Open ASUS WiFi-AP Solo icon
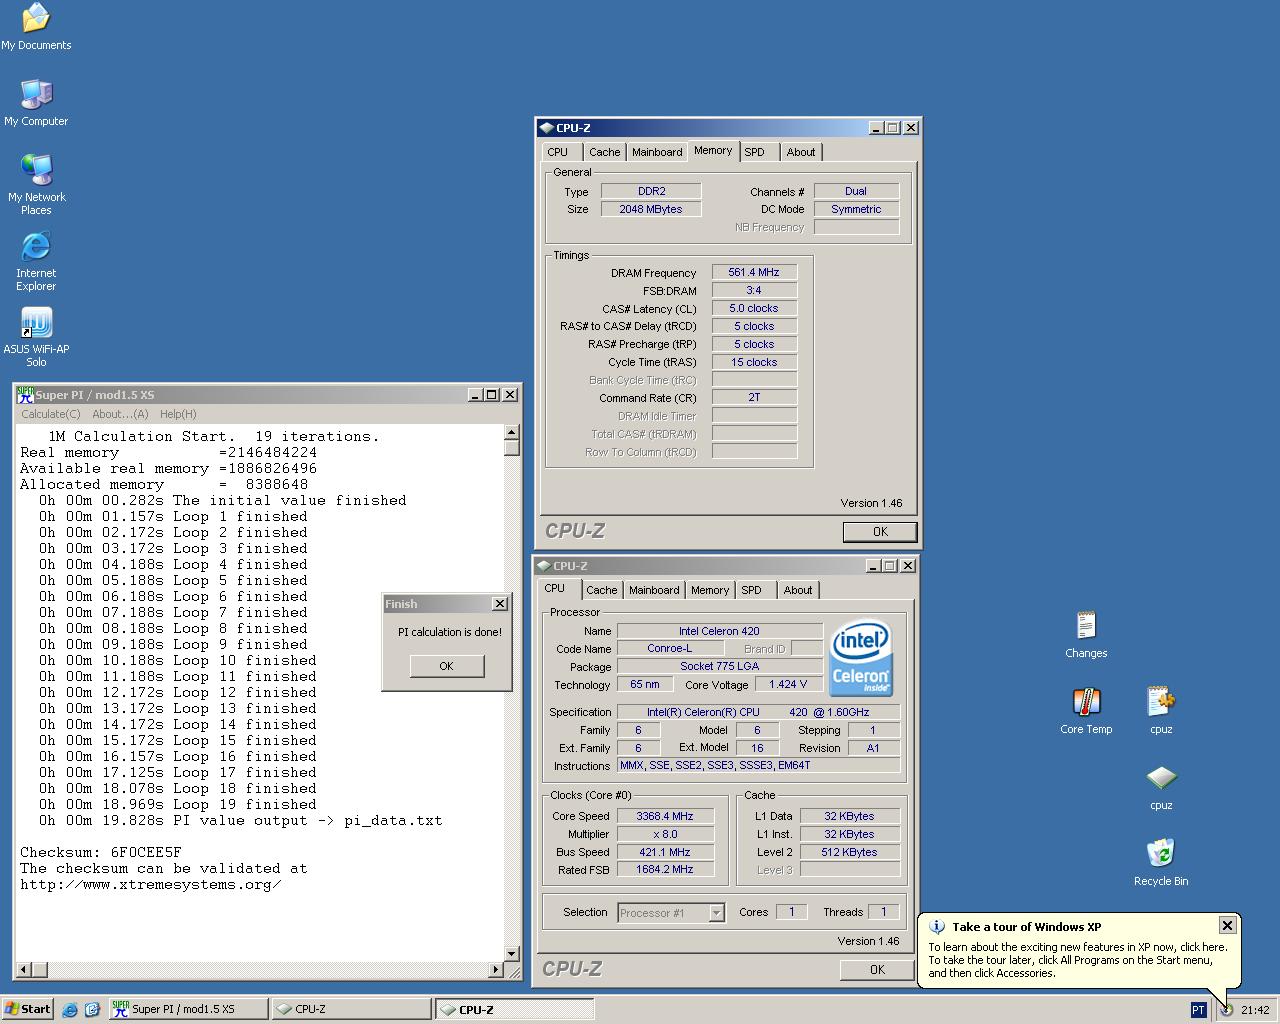Image resolution: width=1280 pixels, height=1024 pixels. 36,336
